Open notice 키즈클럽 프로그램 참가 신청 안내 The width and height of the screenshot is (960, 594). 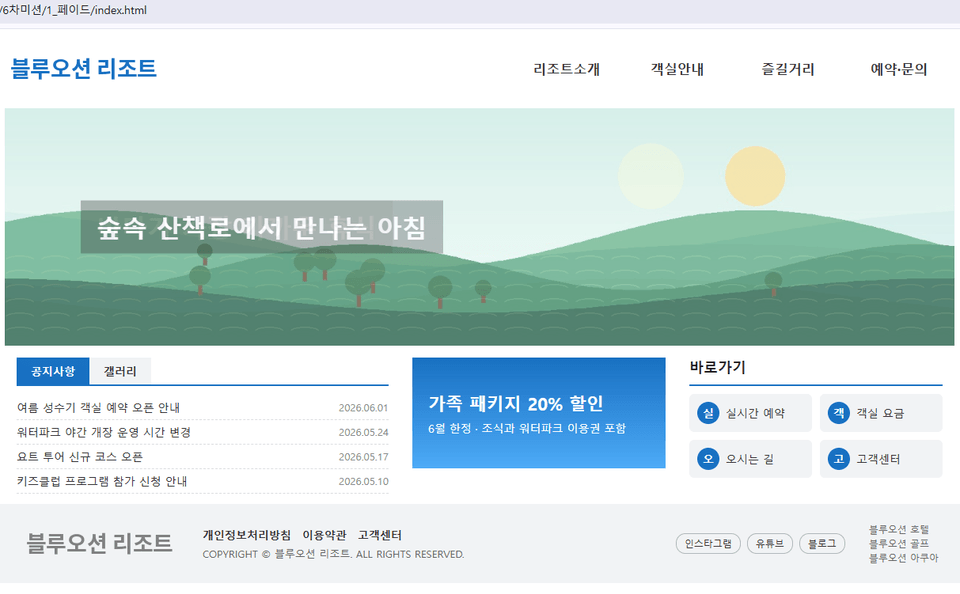tap(102, 481)
